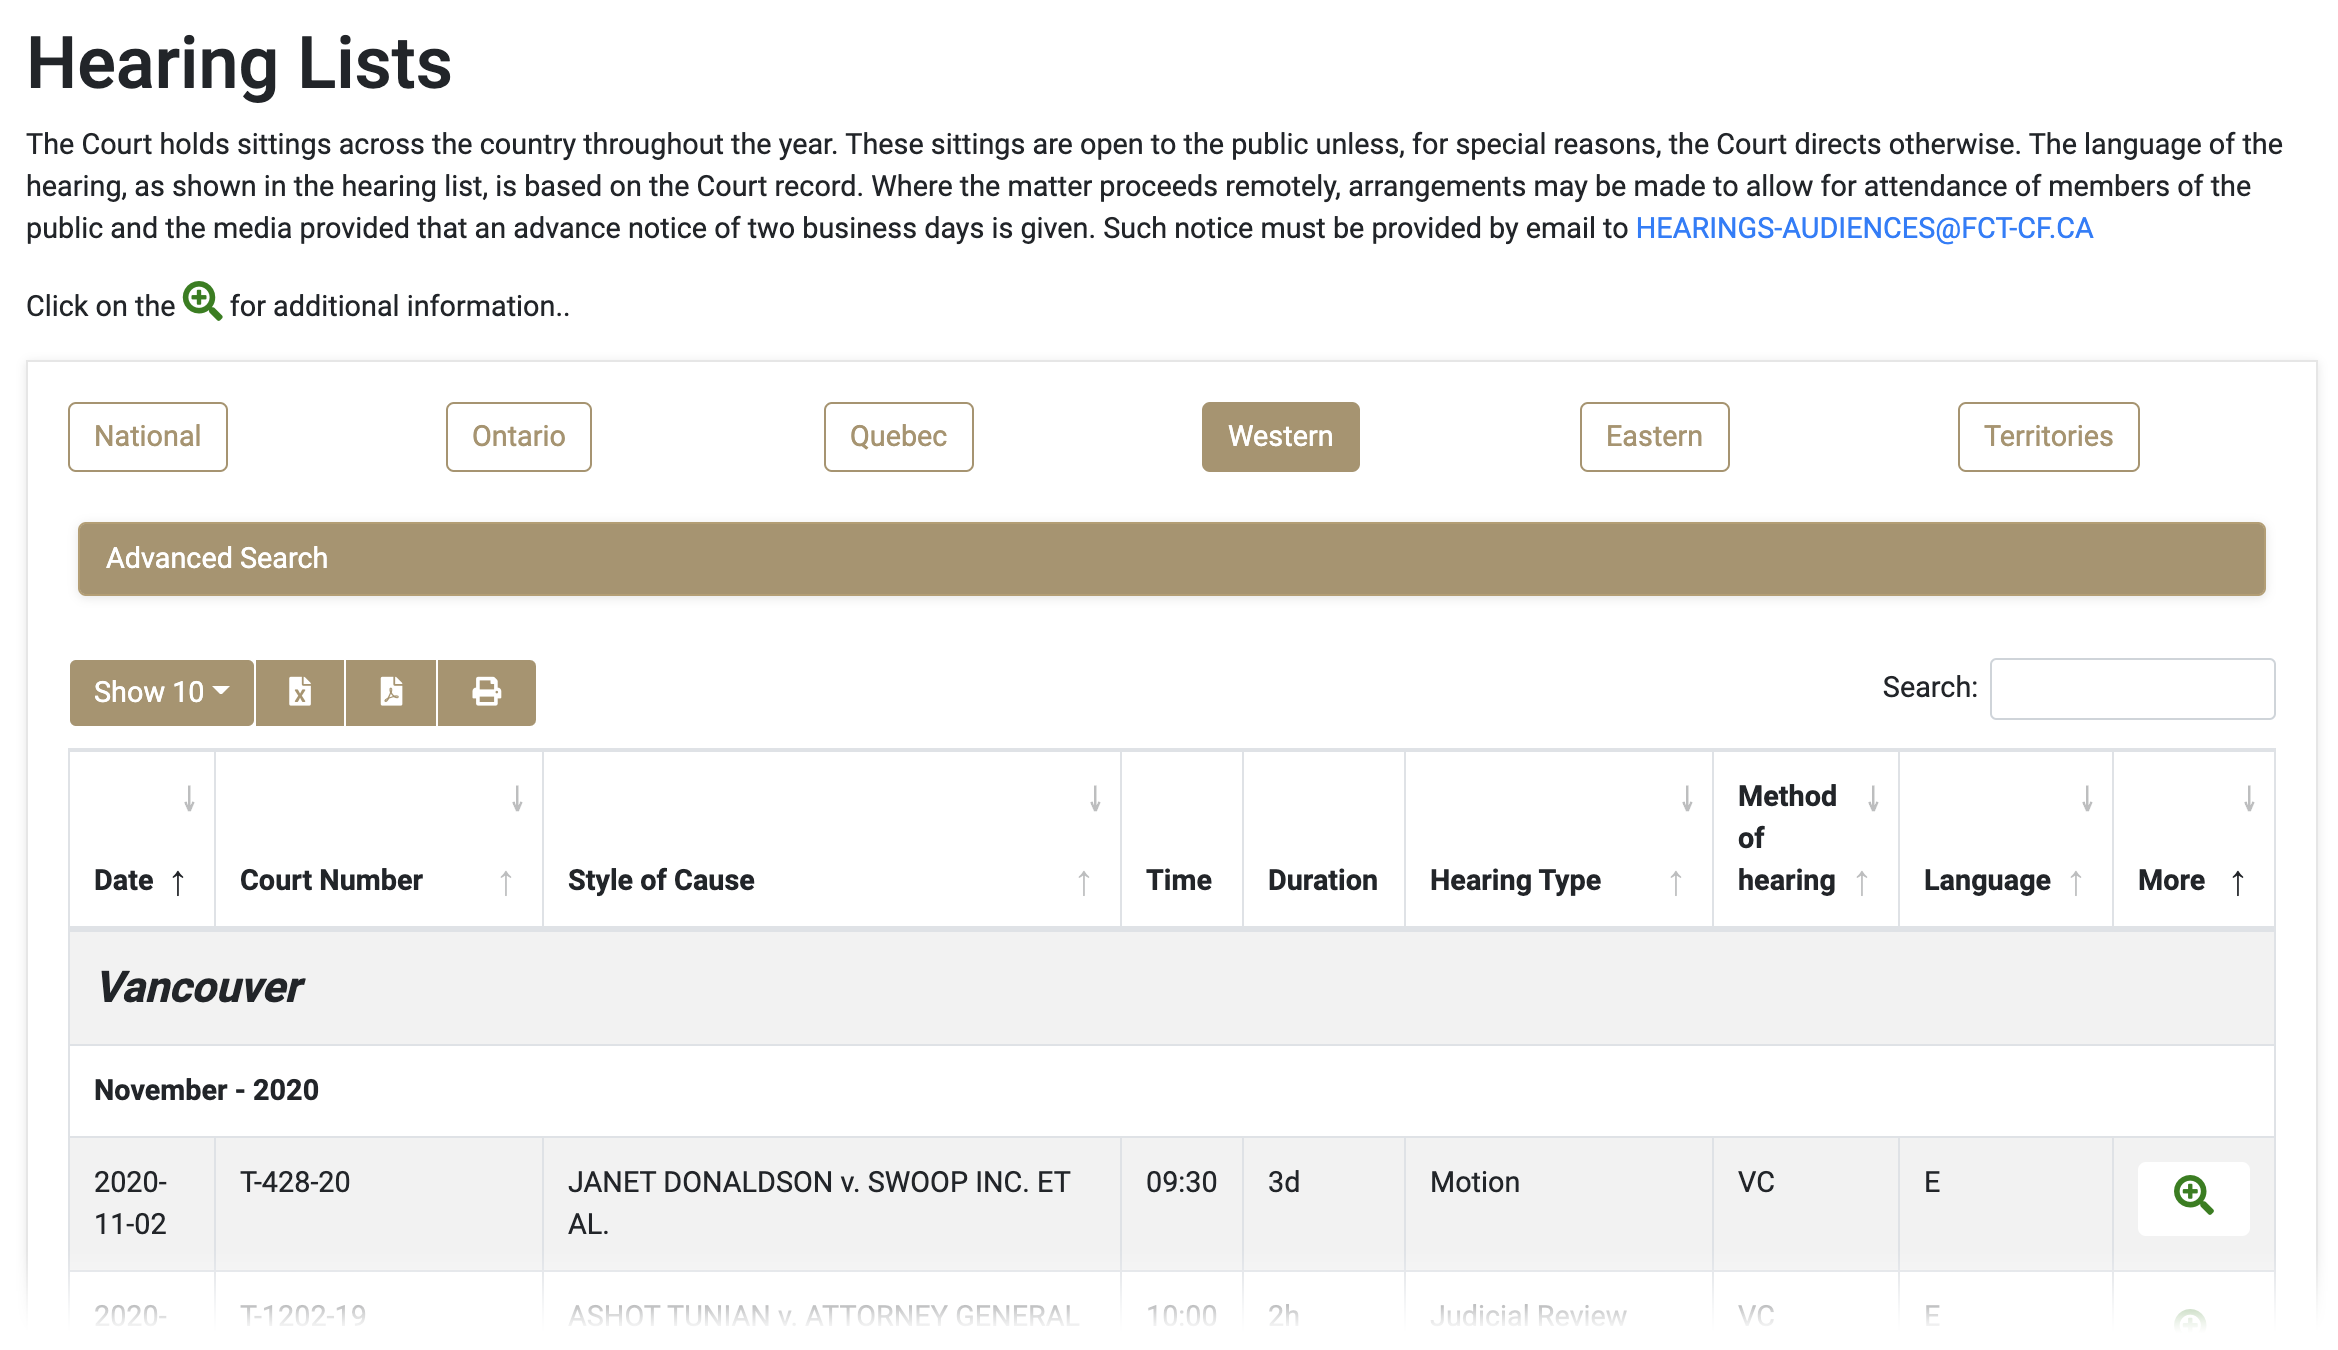Sort the Language column
The height and width of the screenshot is (1350, 2338).
pos(1986,880)
